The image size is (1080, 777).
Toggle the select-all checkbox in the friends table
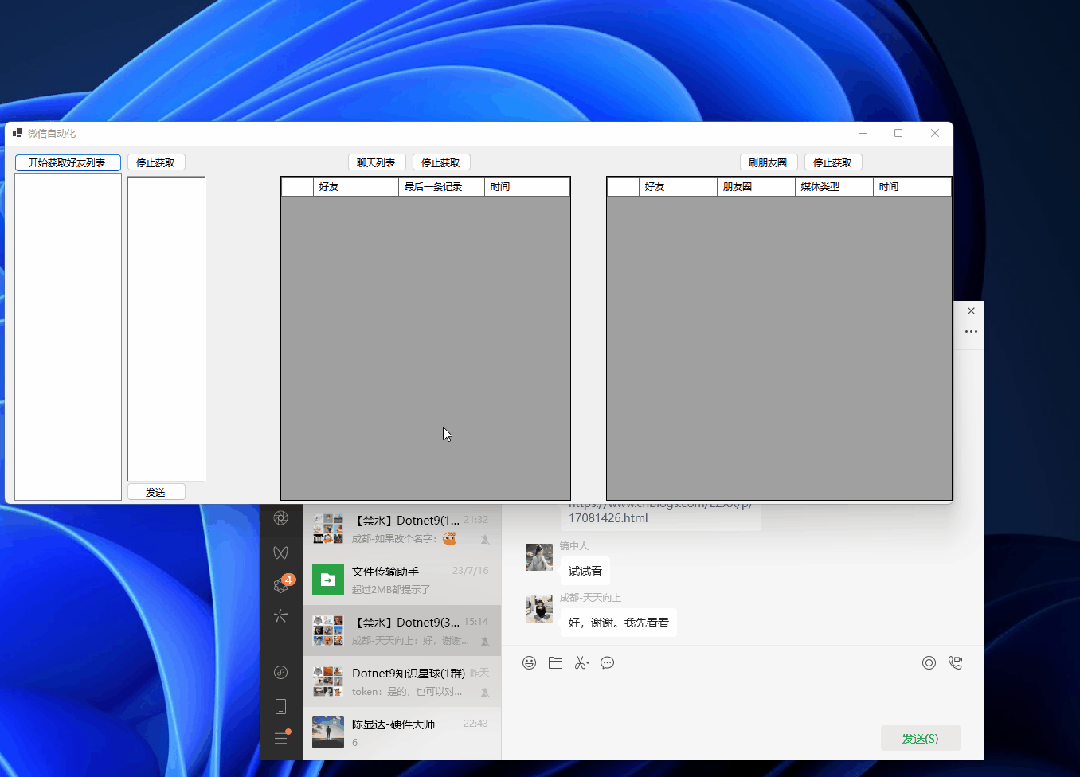pyautogui.click(x=294, y=186)
